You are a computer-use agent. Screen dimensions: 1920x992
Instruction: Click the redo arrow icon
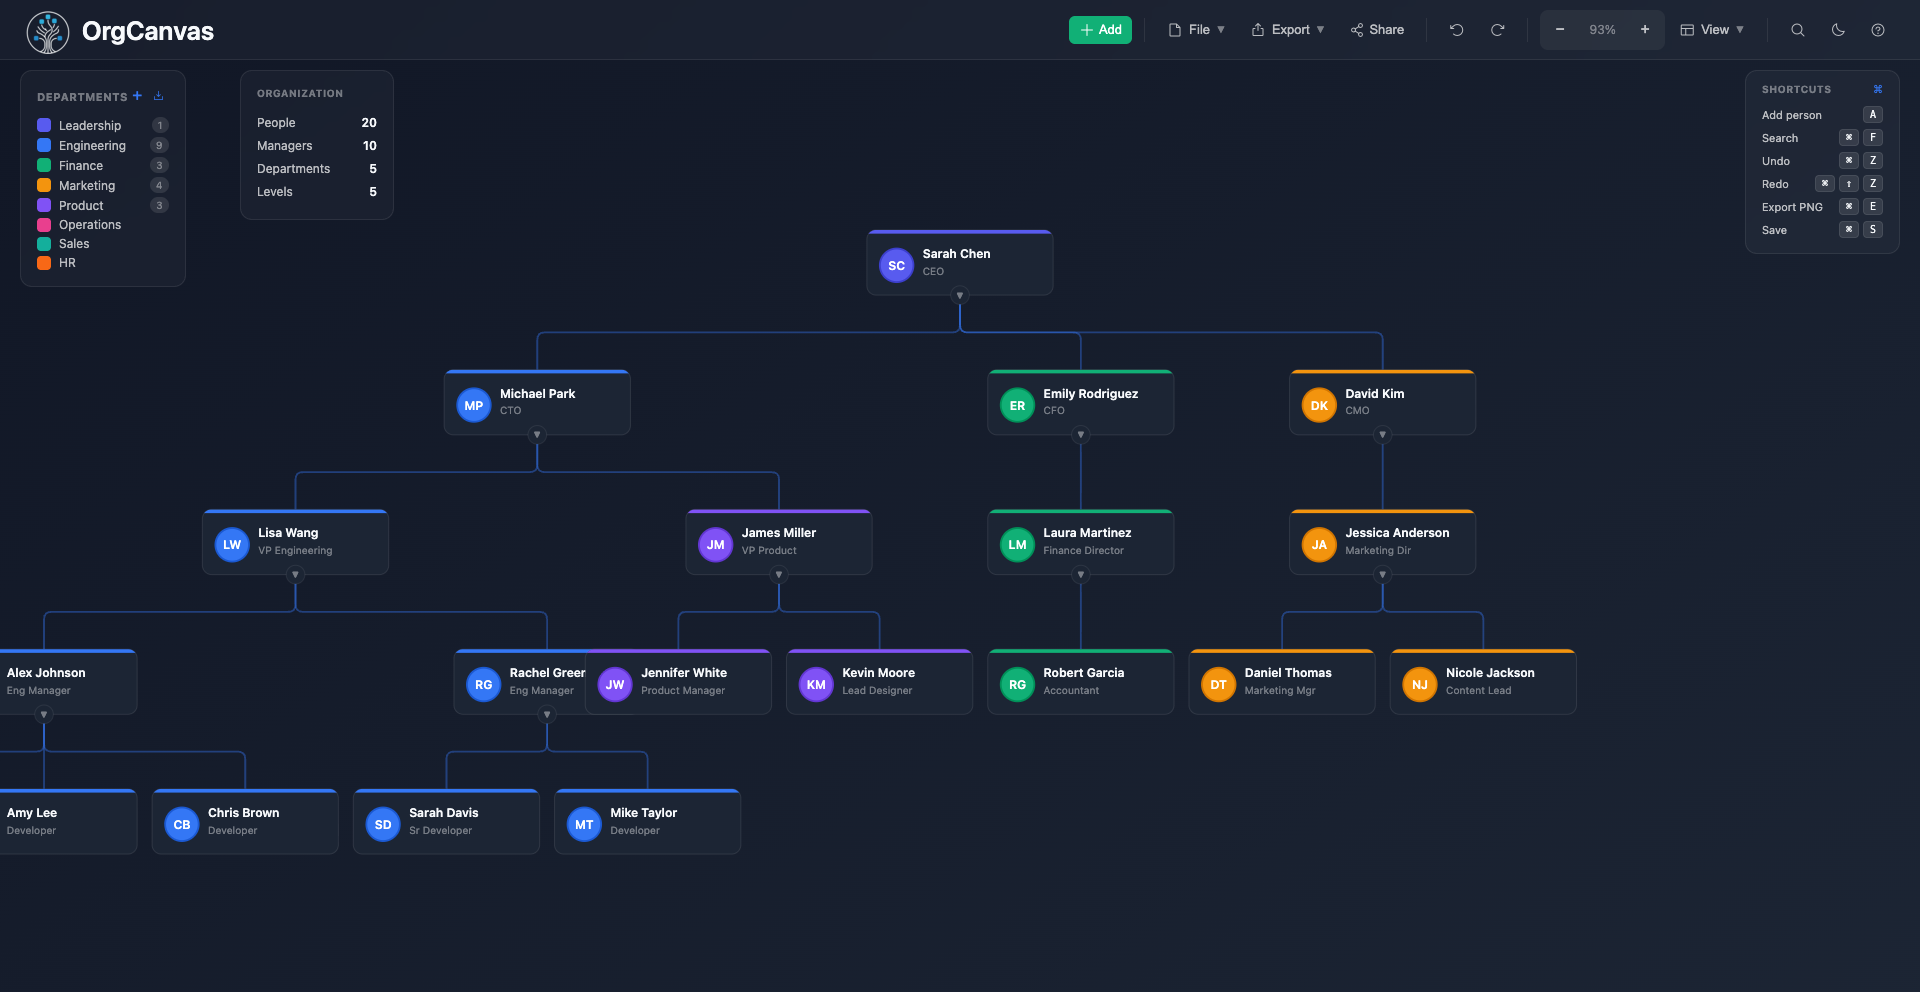pyautogui.click(x=1497, y=30)
